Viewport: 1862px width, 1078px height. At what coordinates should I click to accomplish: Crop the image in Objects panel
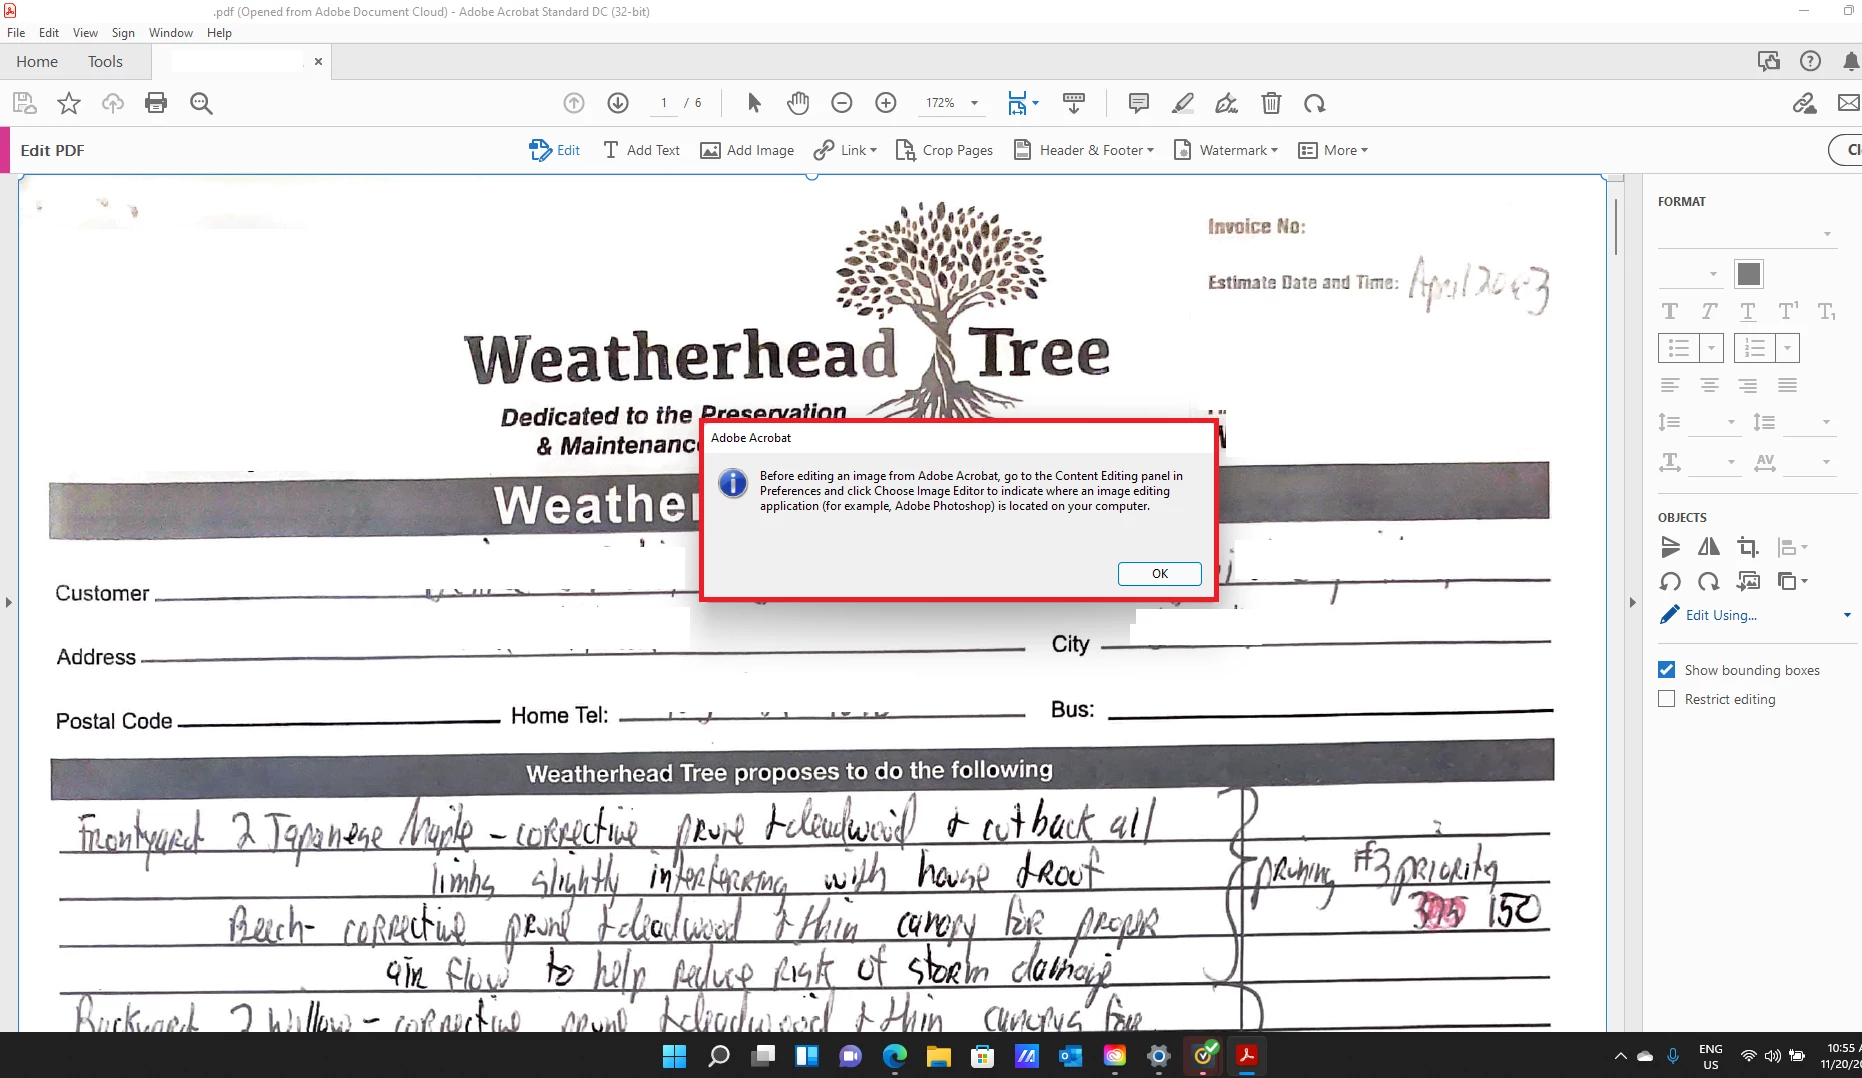[1748, 547]
